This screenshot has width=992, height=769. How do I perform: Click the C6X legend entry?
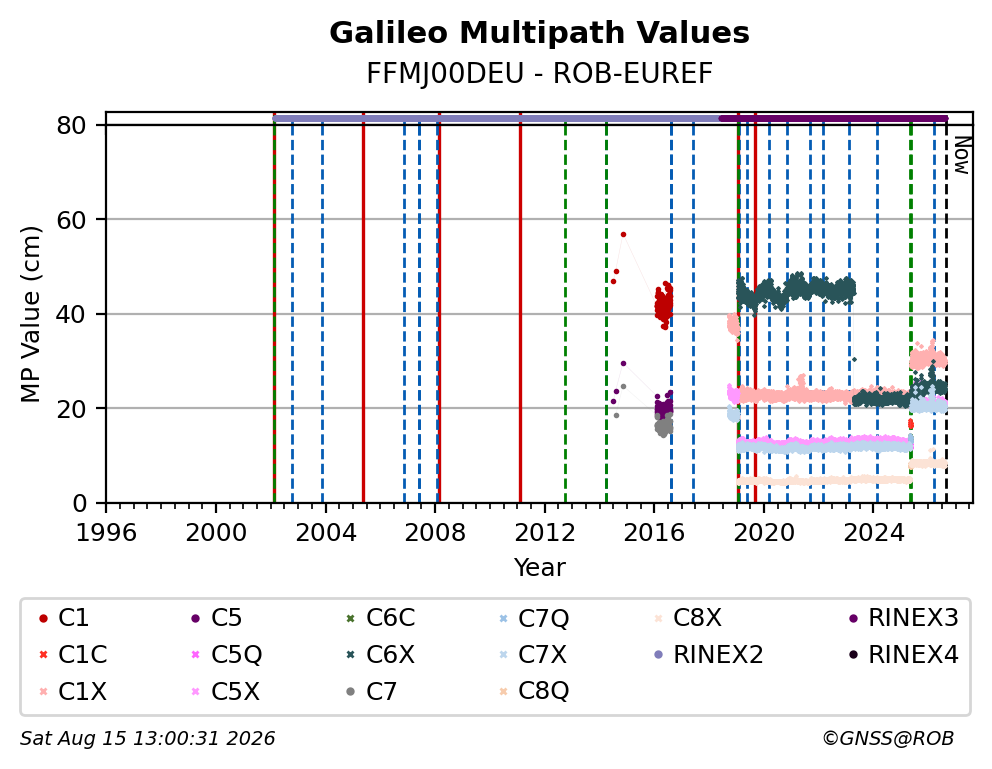380,655
